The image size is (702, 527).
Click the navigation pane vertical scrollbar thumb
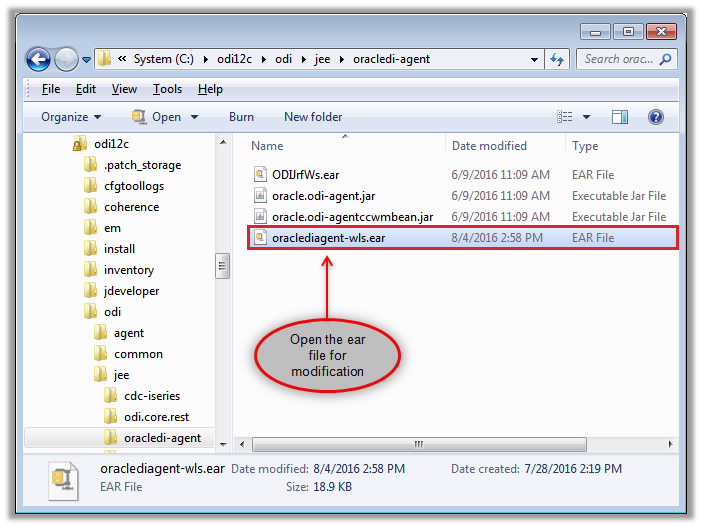[x=223, y=266]
